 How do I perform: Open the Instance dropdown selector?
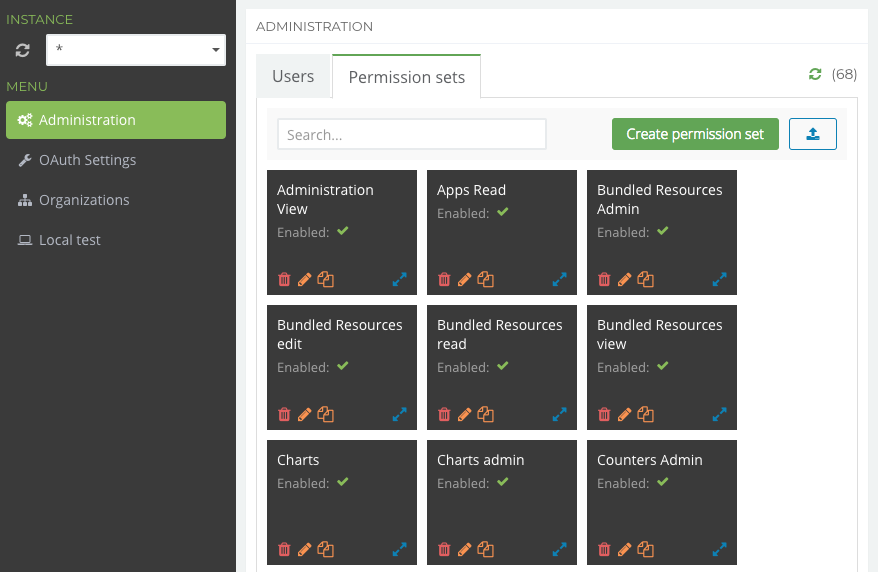point(136,50)
